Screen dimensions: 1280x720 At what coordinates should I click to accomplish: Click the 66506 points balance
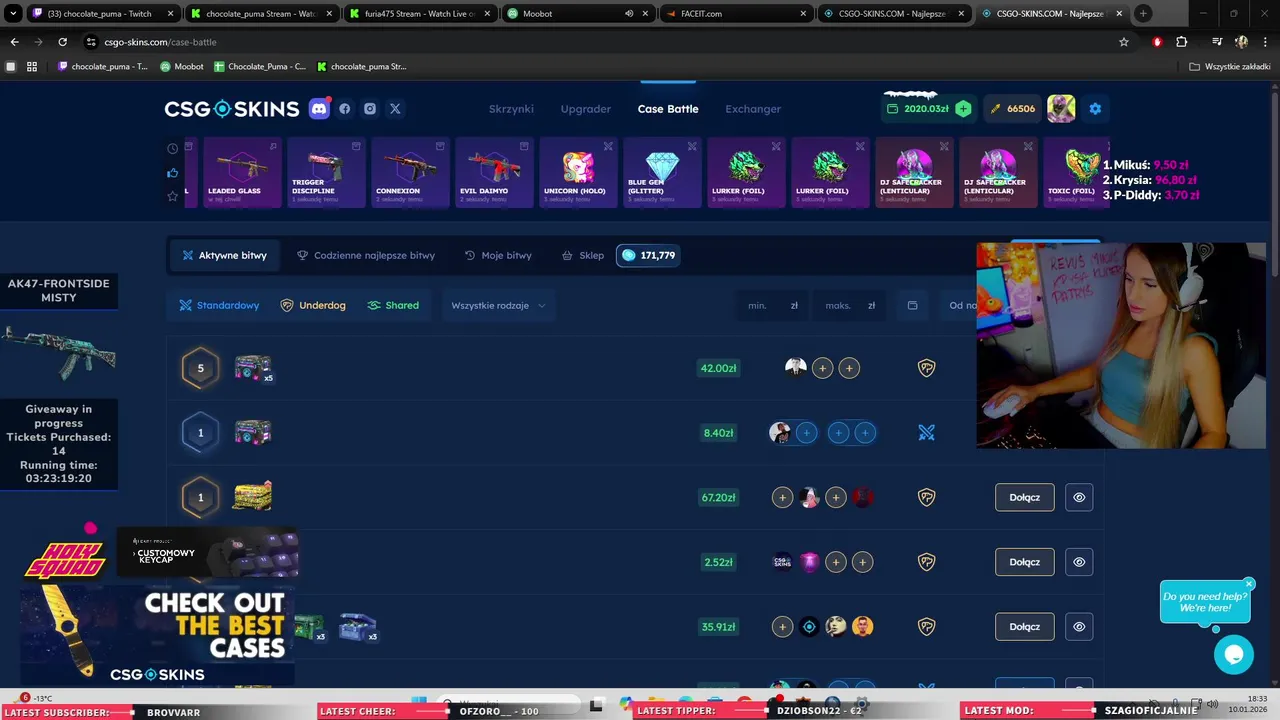click(x=1011, y=109)
